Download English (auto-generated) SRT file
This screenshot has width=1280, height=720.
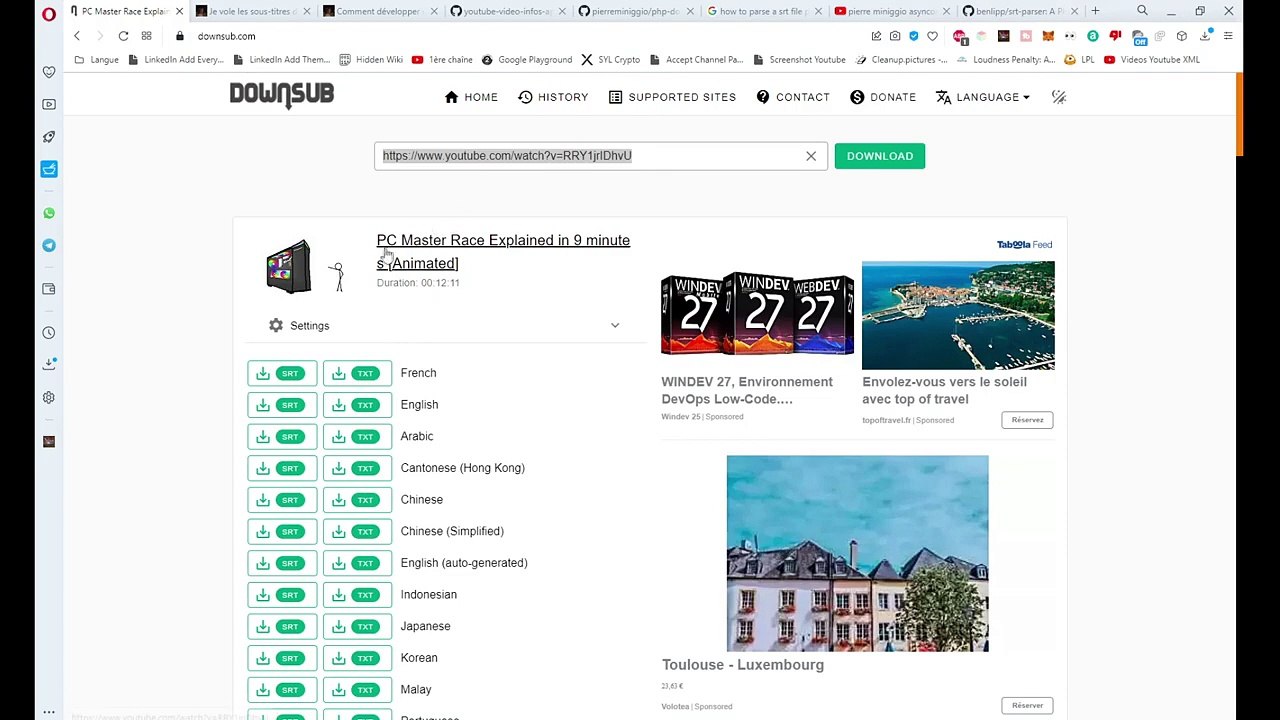coord(282,563)
